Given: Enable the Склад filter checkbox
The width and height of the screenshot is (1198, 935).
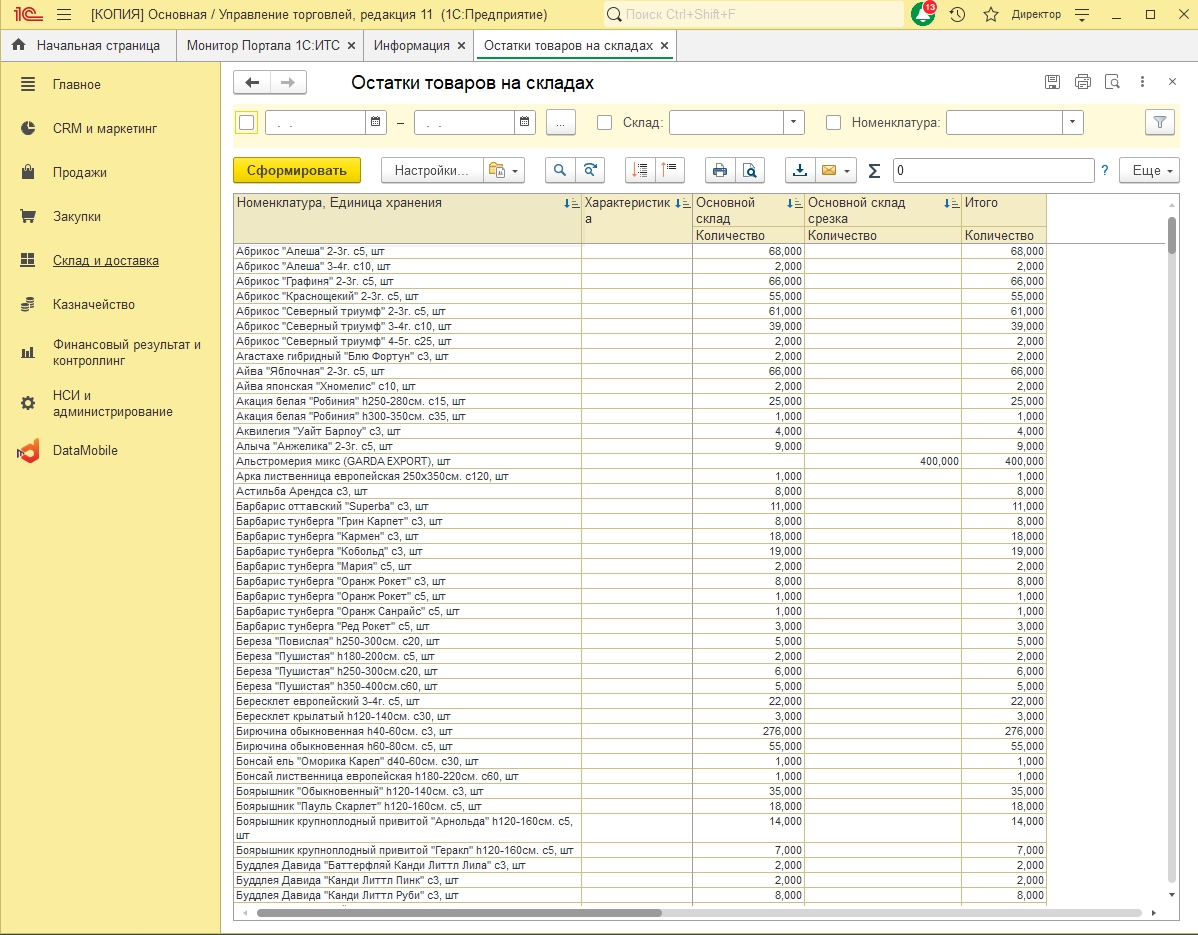Looking at the screenshot, I should [604, 122].
